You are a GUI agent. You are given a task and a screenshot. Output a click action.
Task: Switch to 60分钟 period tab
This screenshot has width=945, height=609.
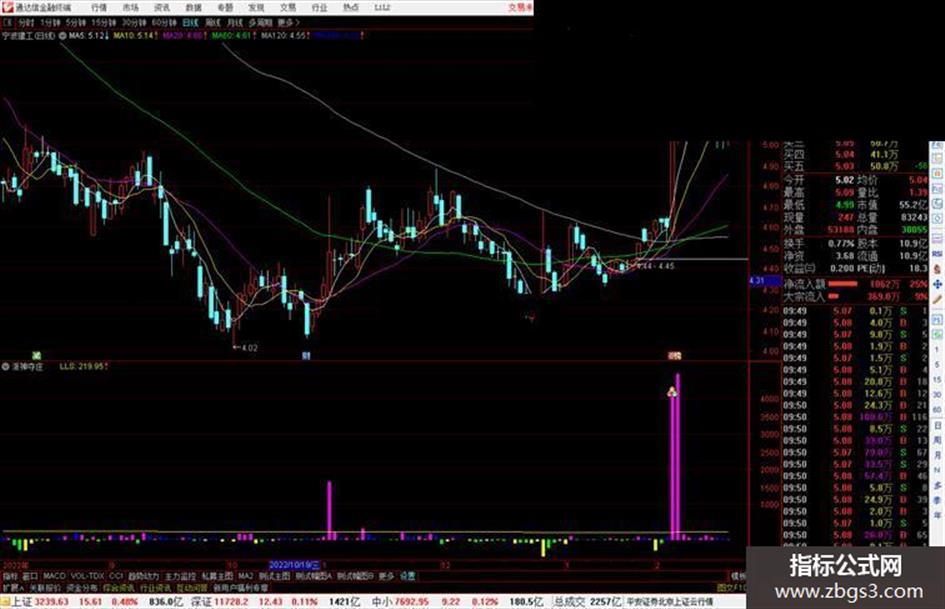point(164,23)
